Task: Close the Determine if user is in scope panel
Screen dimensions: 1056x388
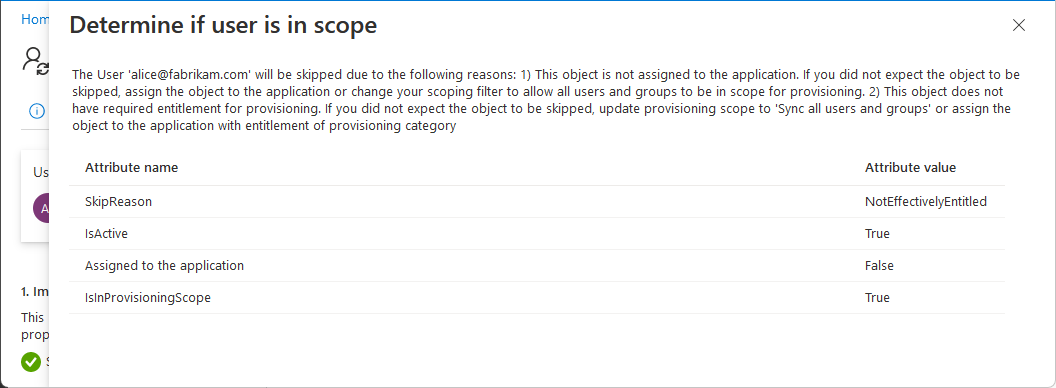Action: click(x=1018, y=26)
